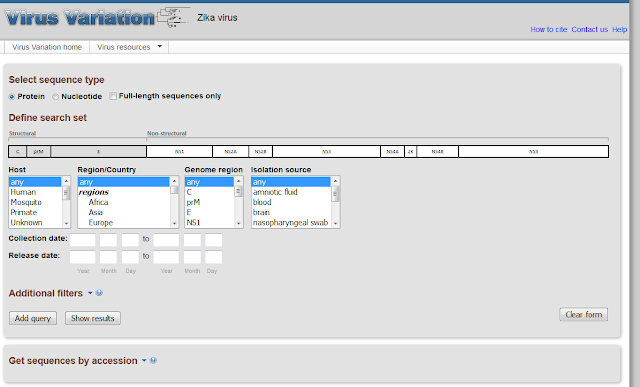Select 2K segment in genome map
Viewport: 640px width, 387px height.
click(411, 151)
